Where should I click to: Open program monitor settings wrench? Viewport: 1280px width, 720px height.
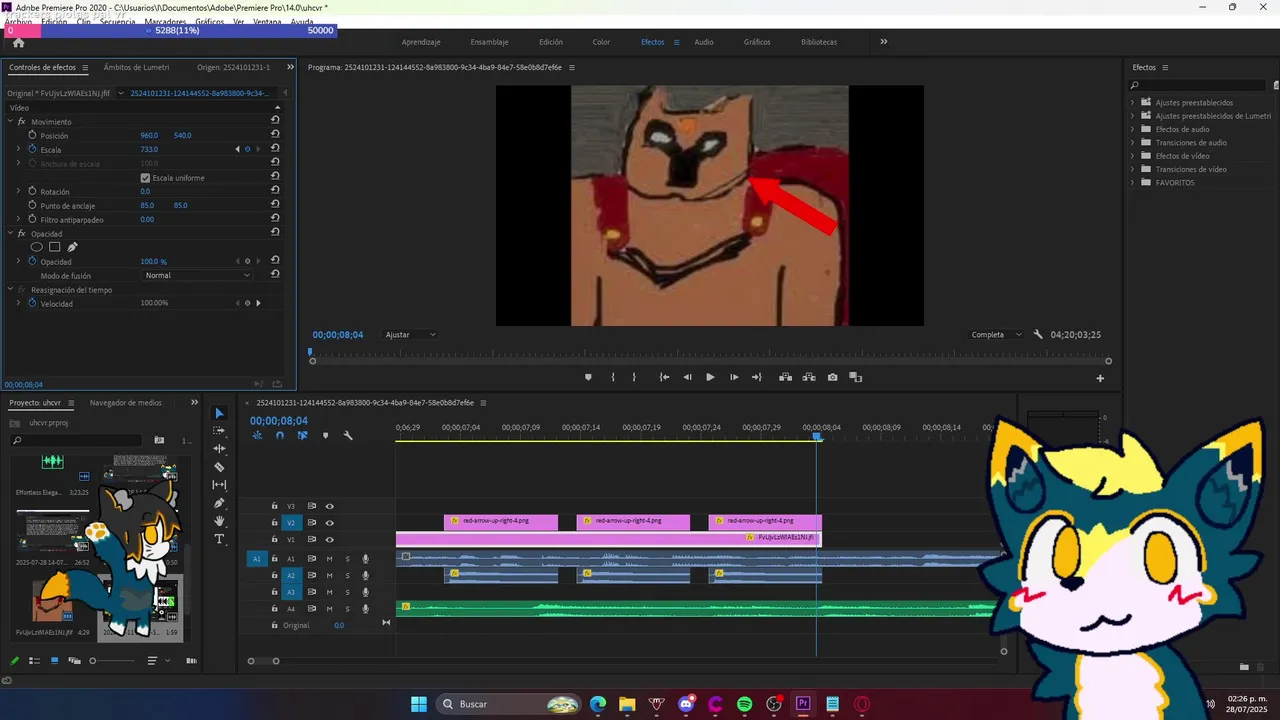pos(1038,335)
